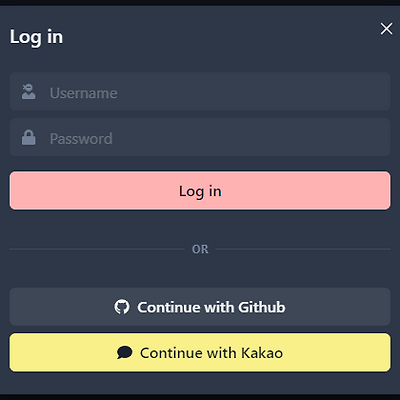Click the Kakao speech bubble icon

tap(125, 352)
